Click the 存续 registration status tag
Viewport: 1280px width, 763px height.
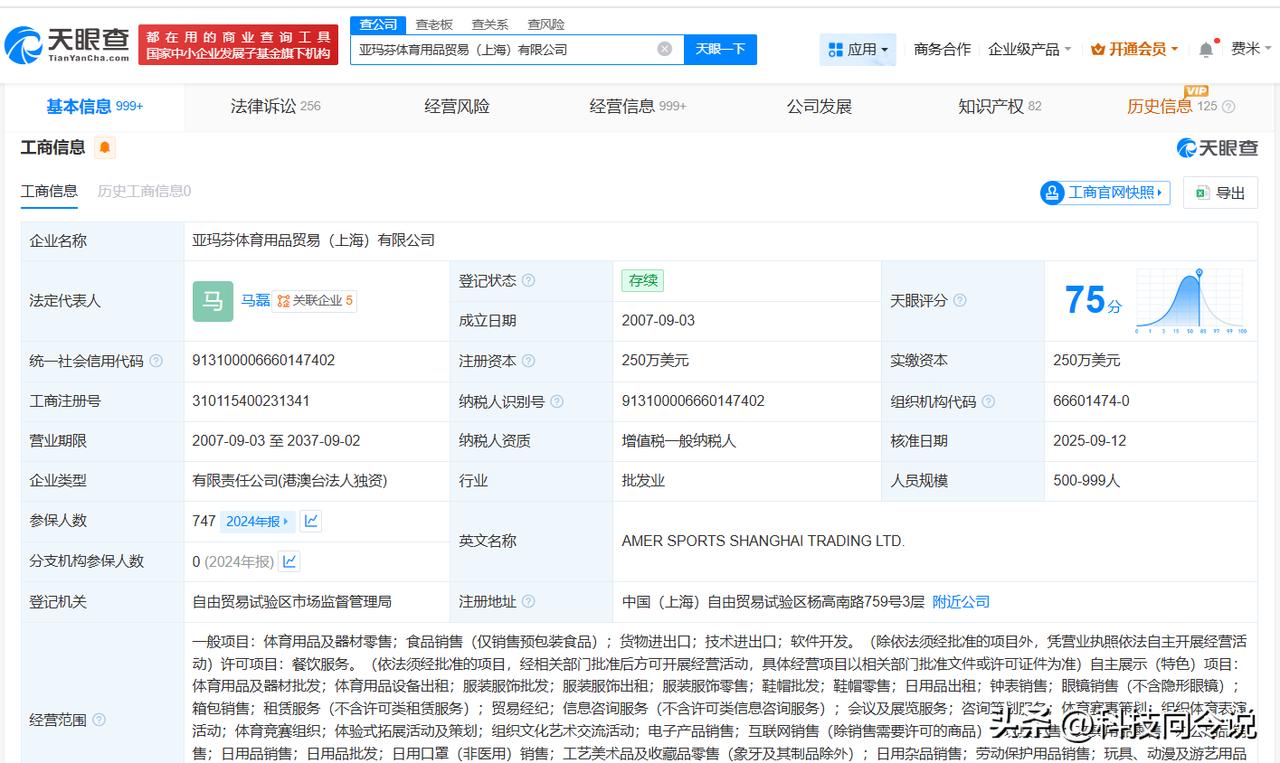(x=643, y=281)
